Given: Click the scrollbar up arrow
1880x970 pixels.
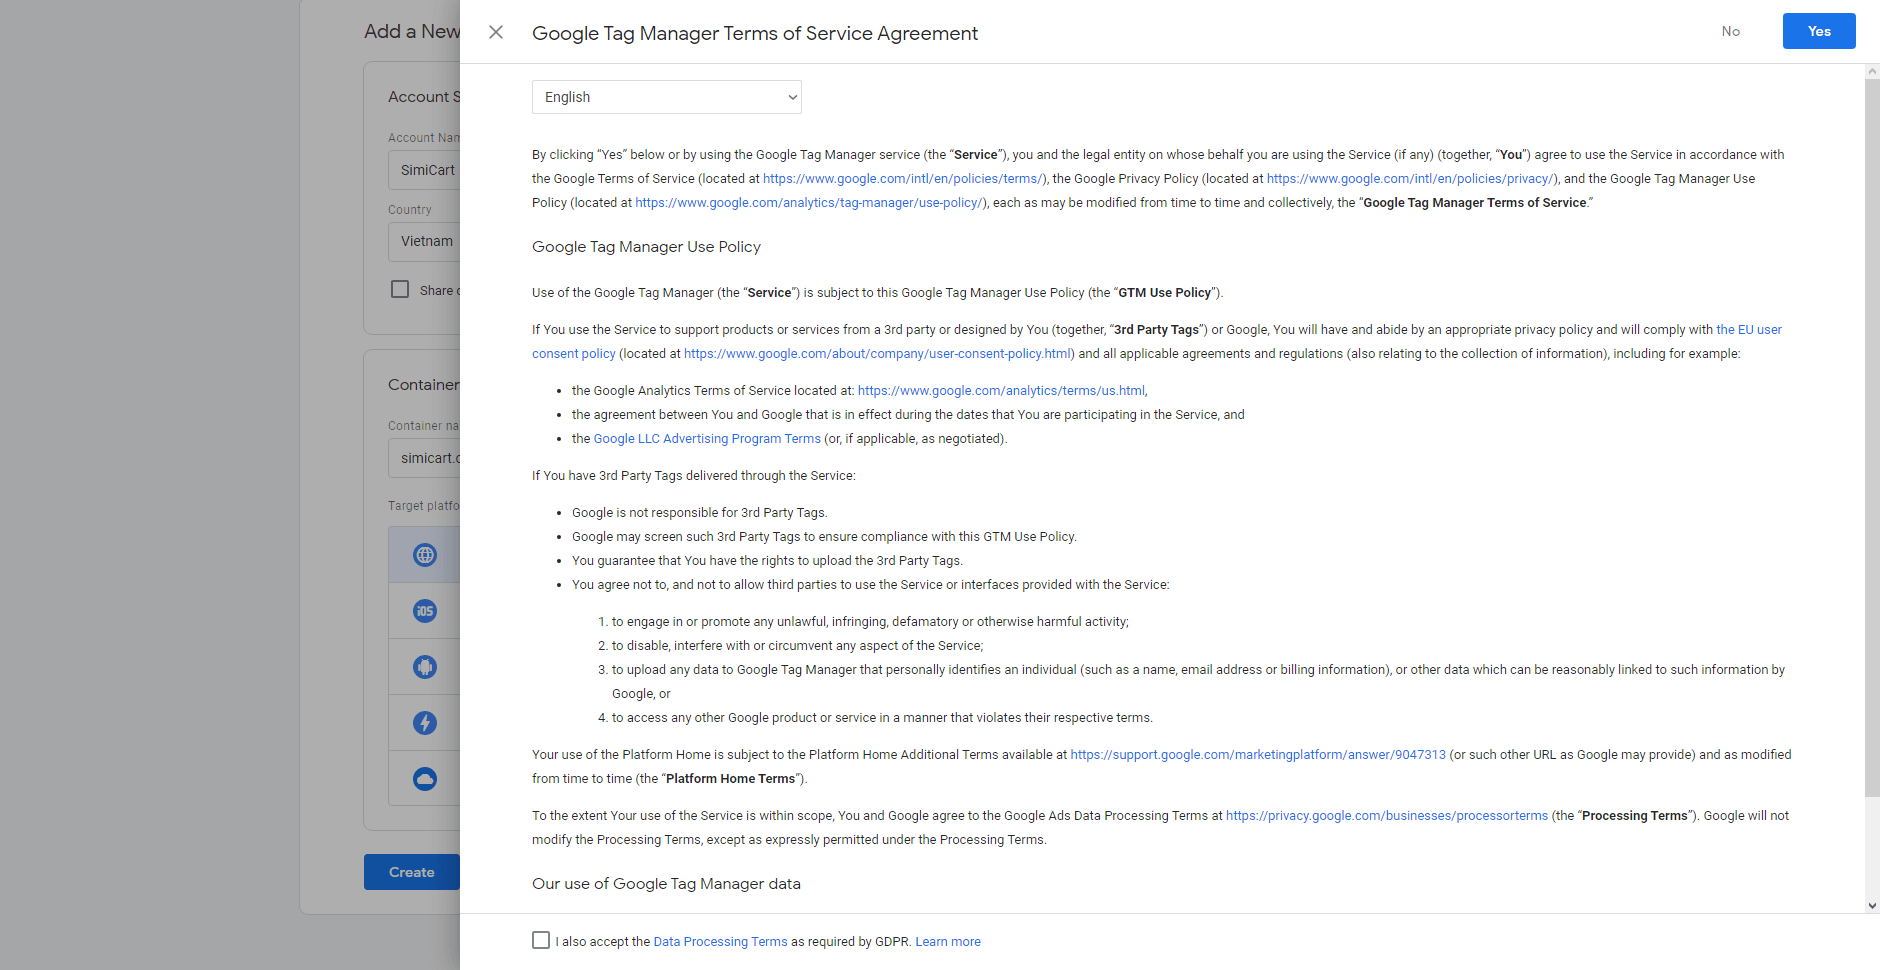Looking at the screenshot, I should 1872,72.
